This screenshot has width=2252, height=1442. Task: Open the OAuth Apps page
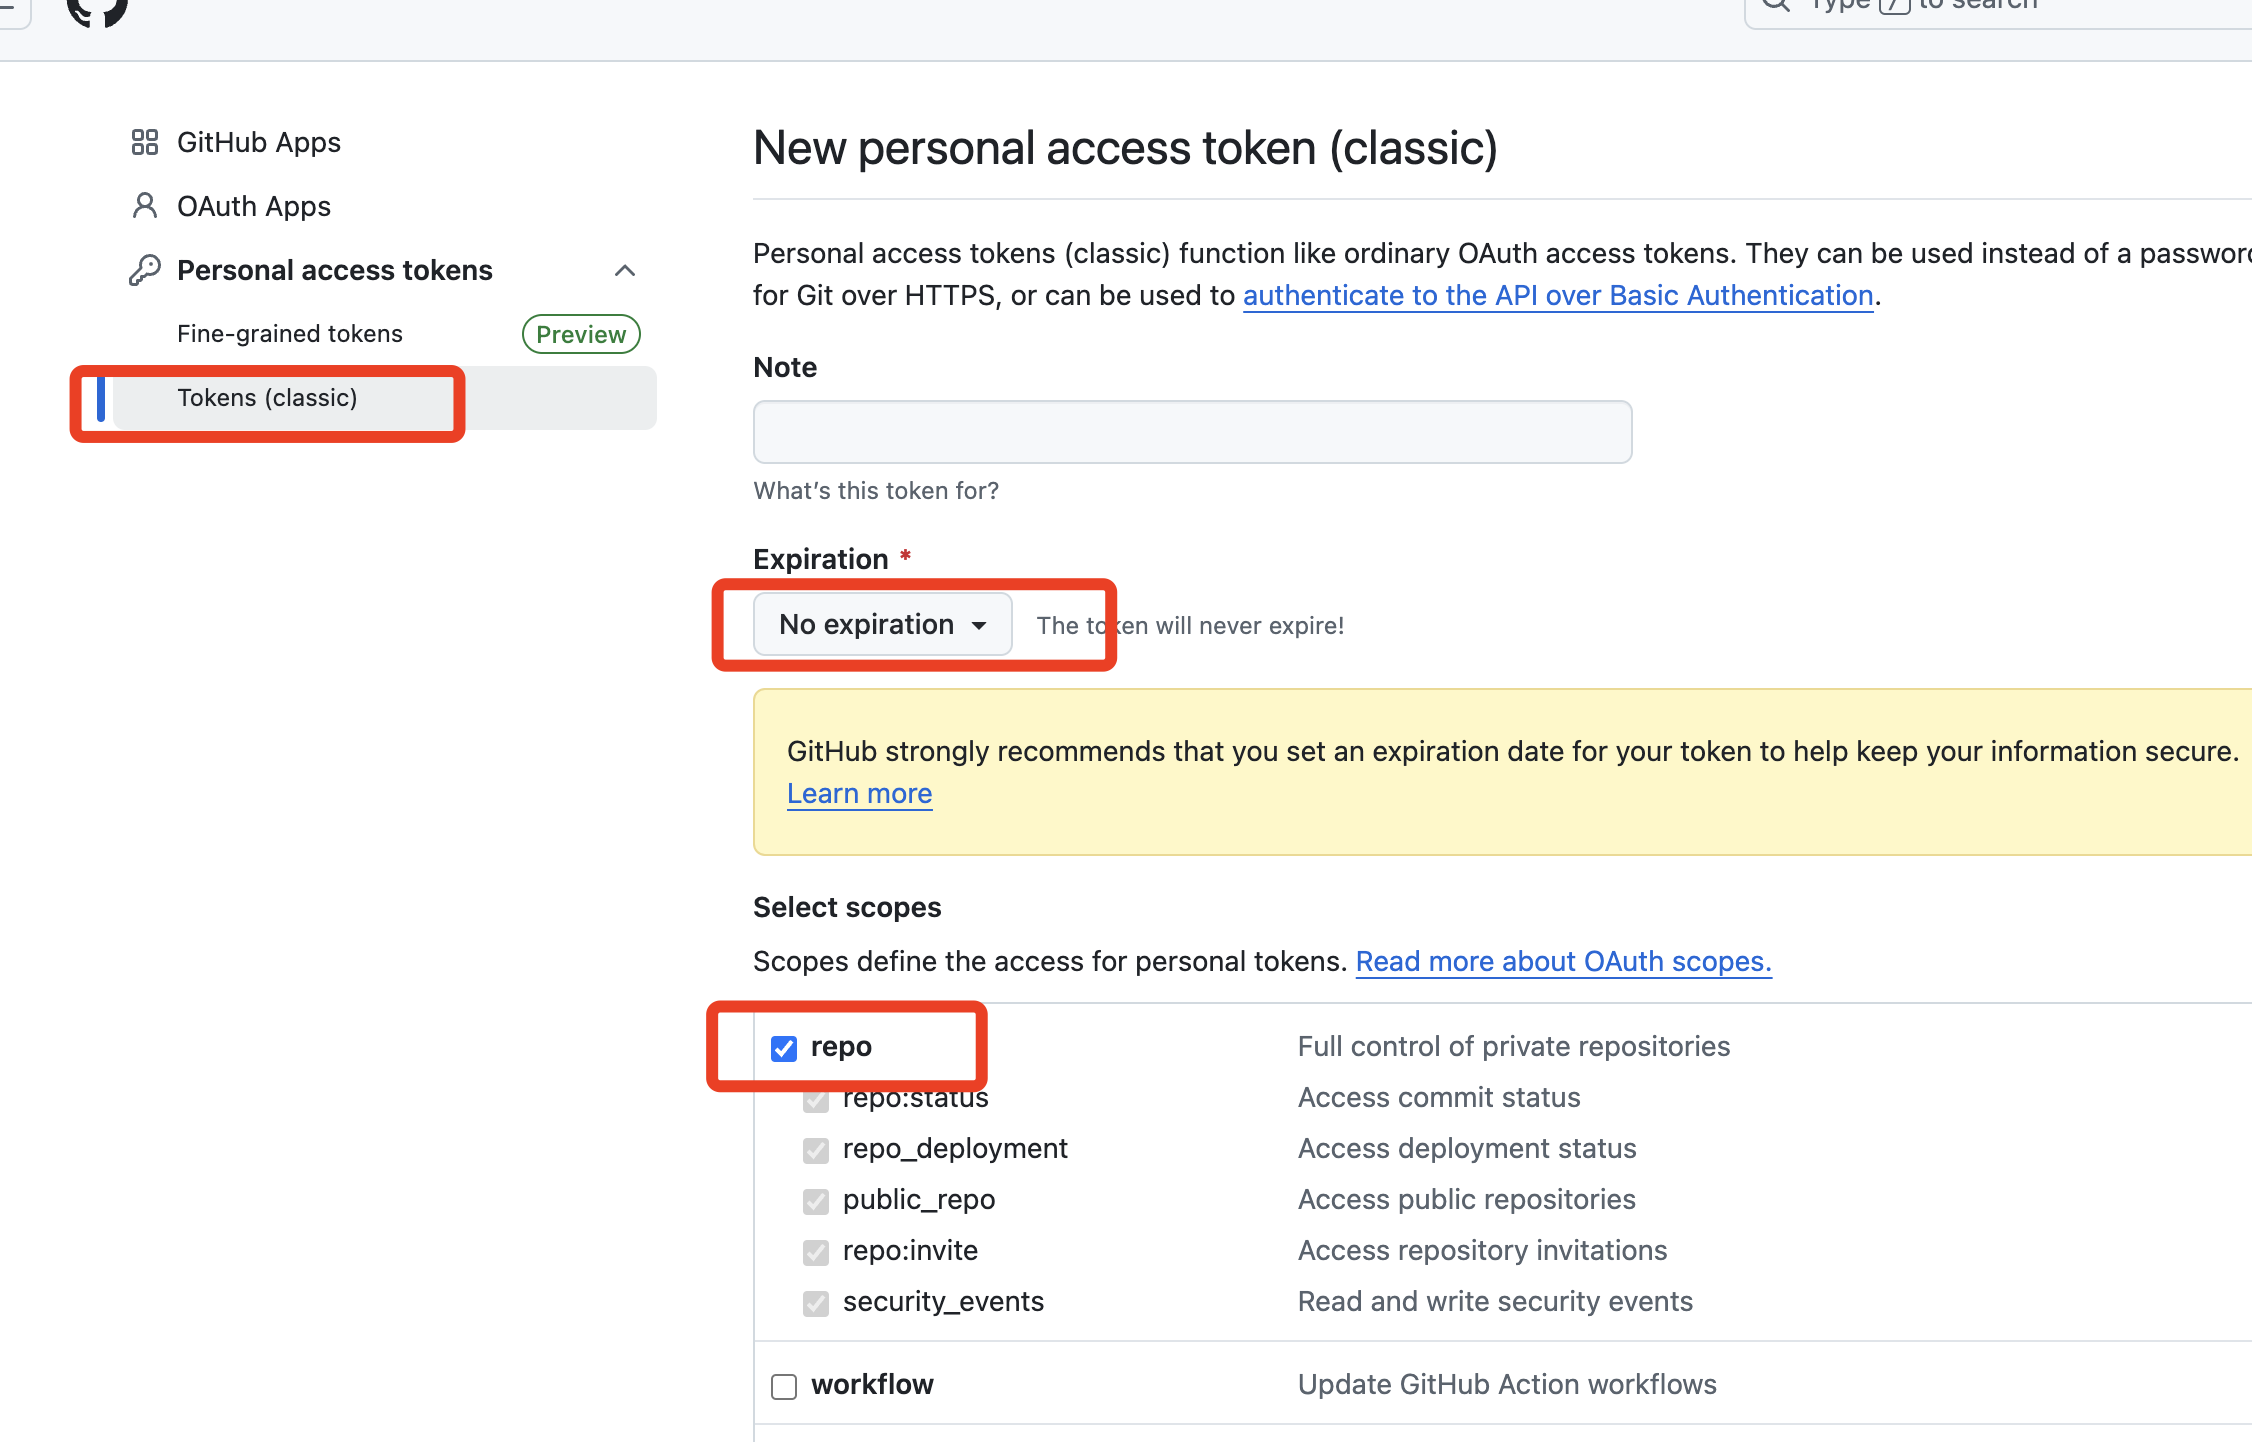tap(254, 206)
